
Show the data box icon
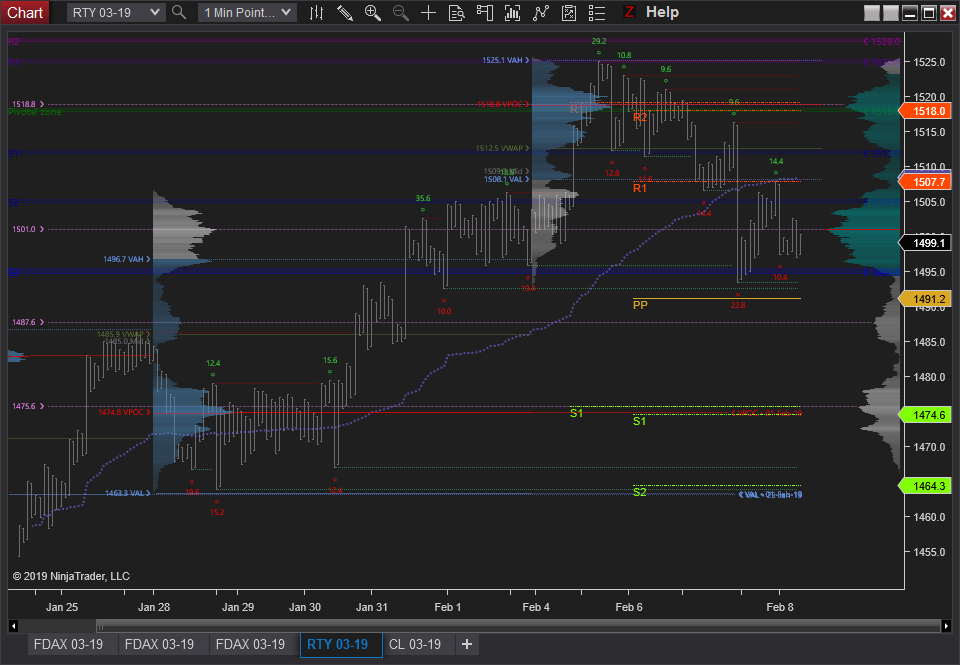coord(457,12)
